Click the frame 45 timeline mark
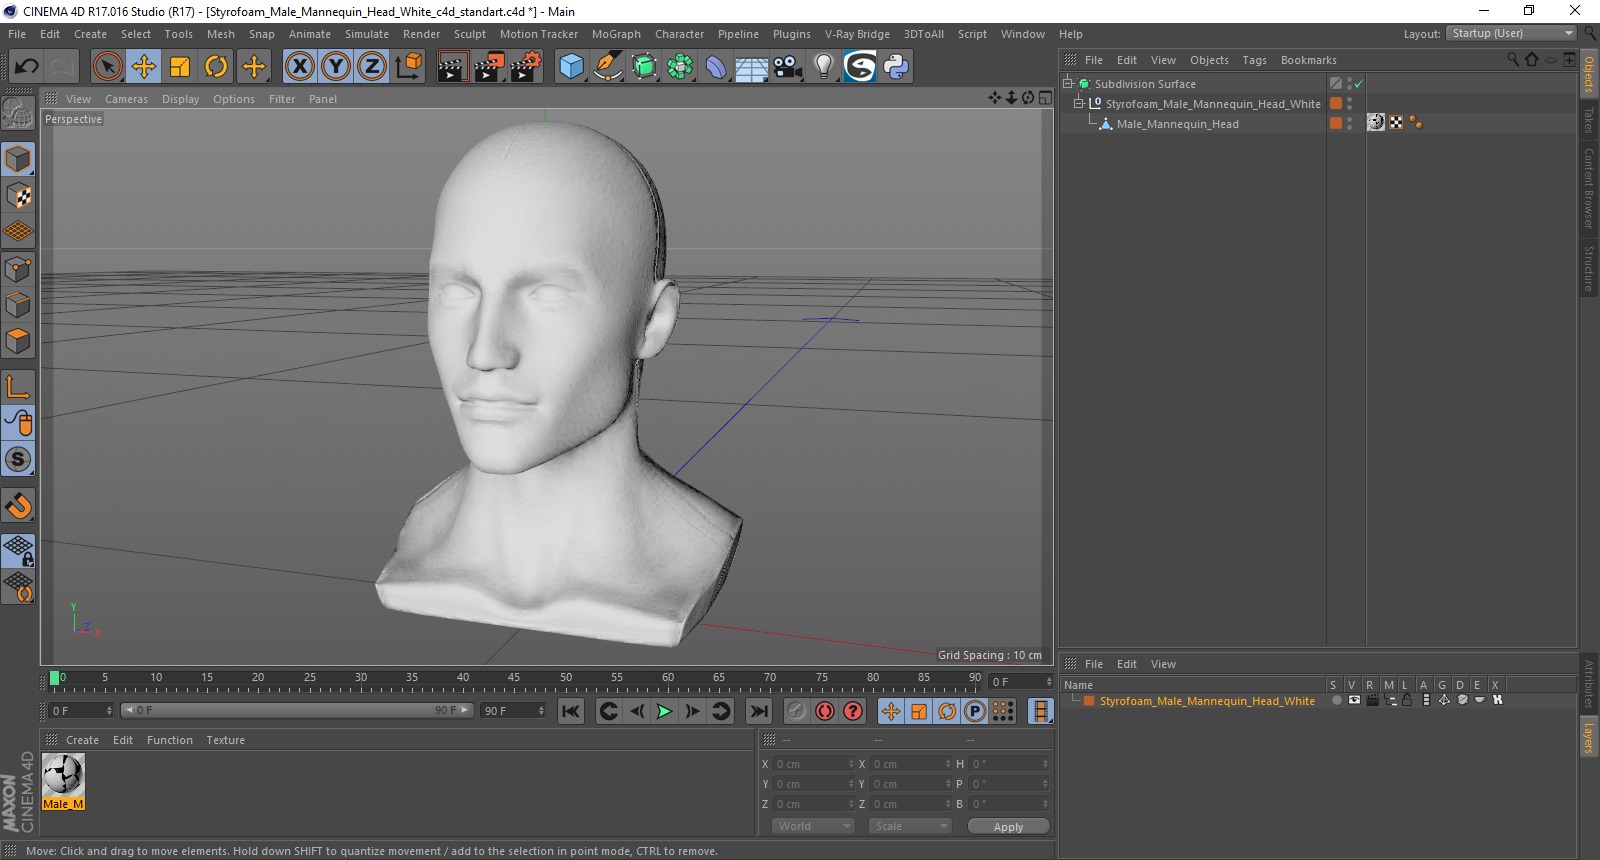This screenshot has width=1600, height=860. click(x=514, y=677)
